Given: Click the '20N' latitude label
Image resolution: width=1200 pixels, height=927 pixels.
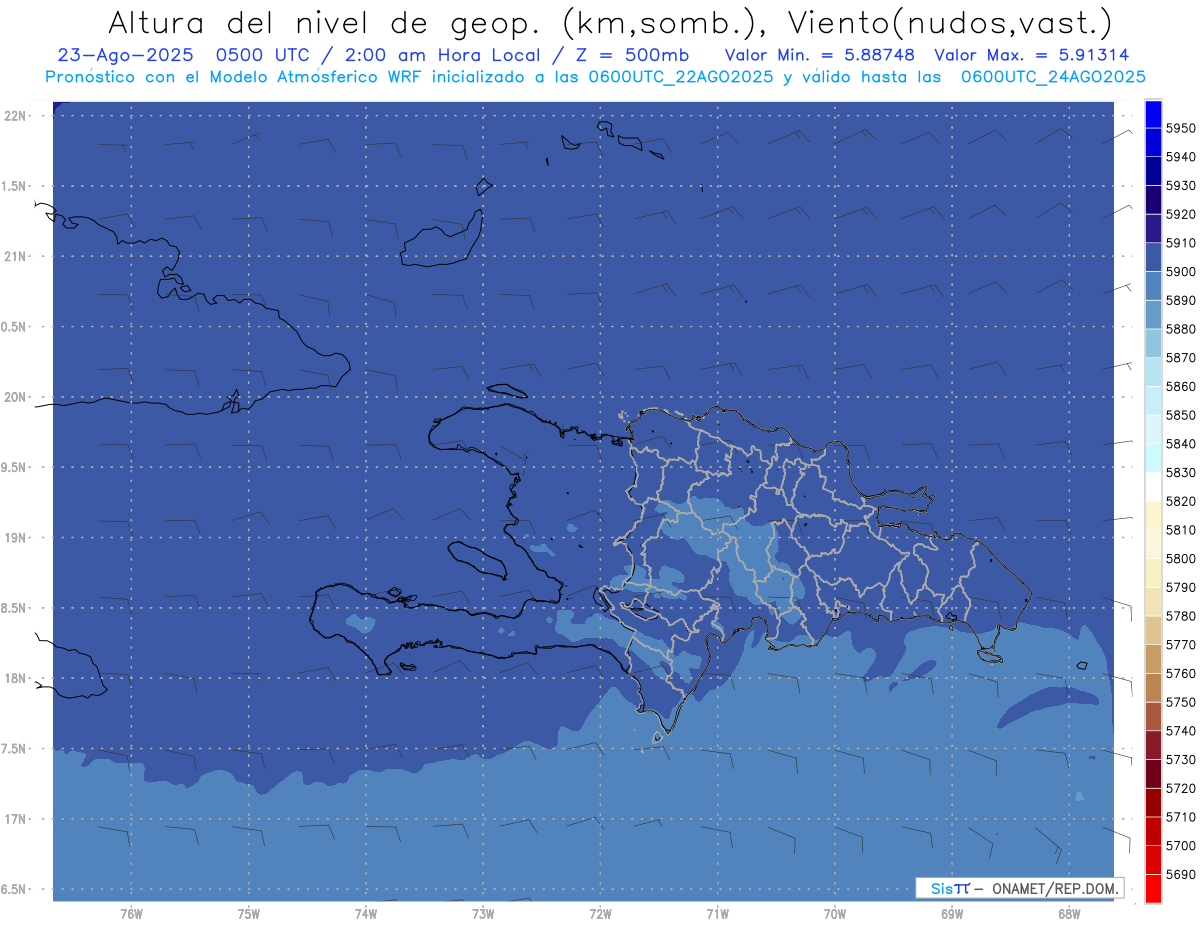Looking at the screenshot, I should (x=16, y=397).
